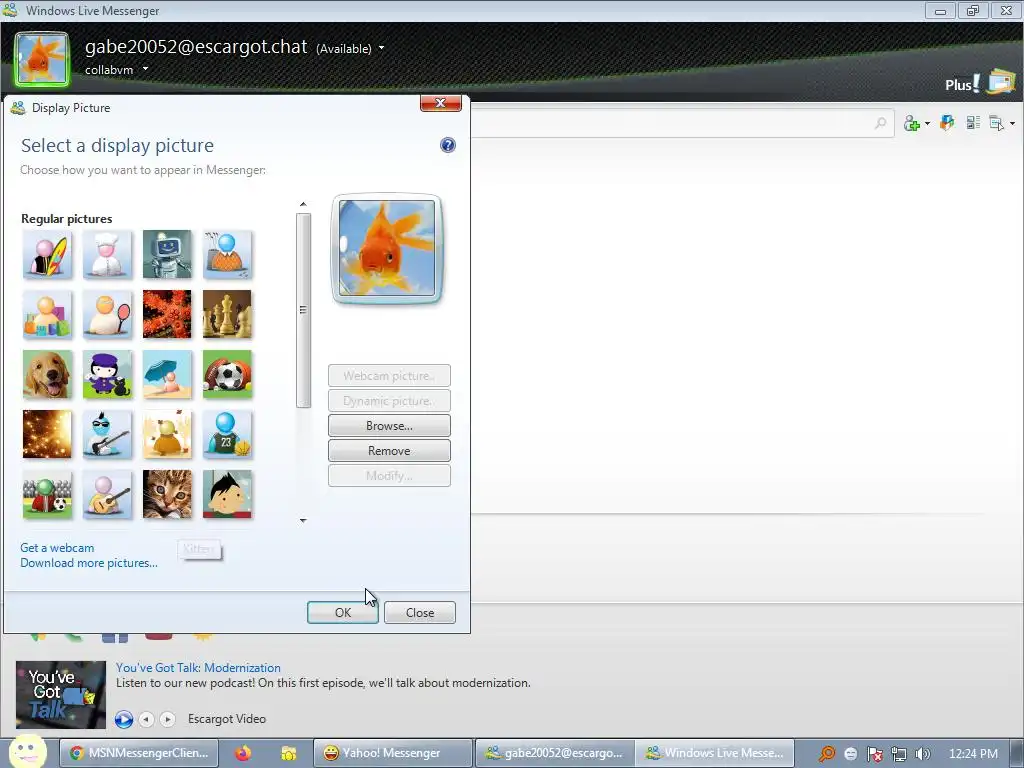The width and height of the screenshot is (1024, 768).
Task: Open the Show menu dropdown arrow
Action: (x=1012, y=123)
